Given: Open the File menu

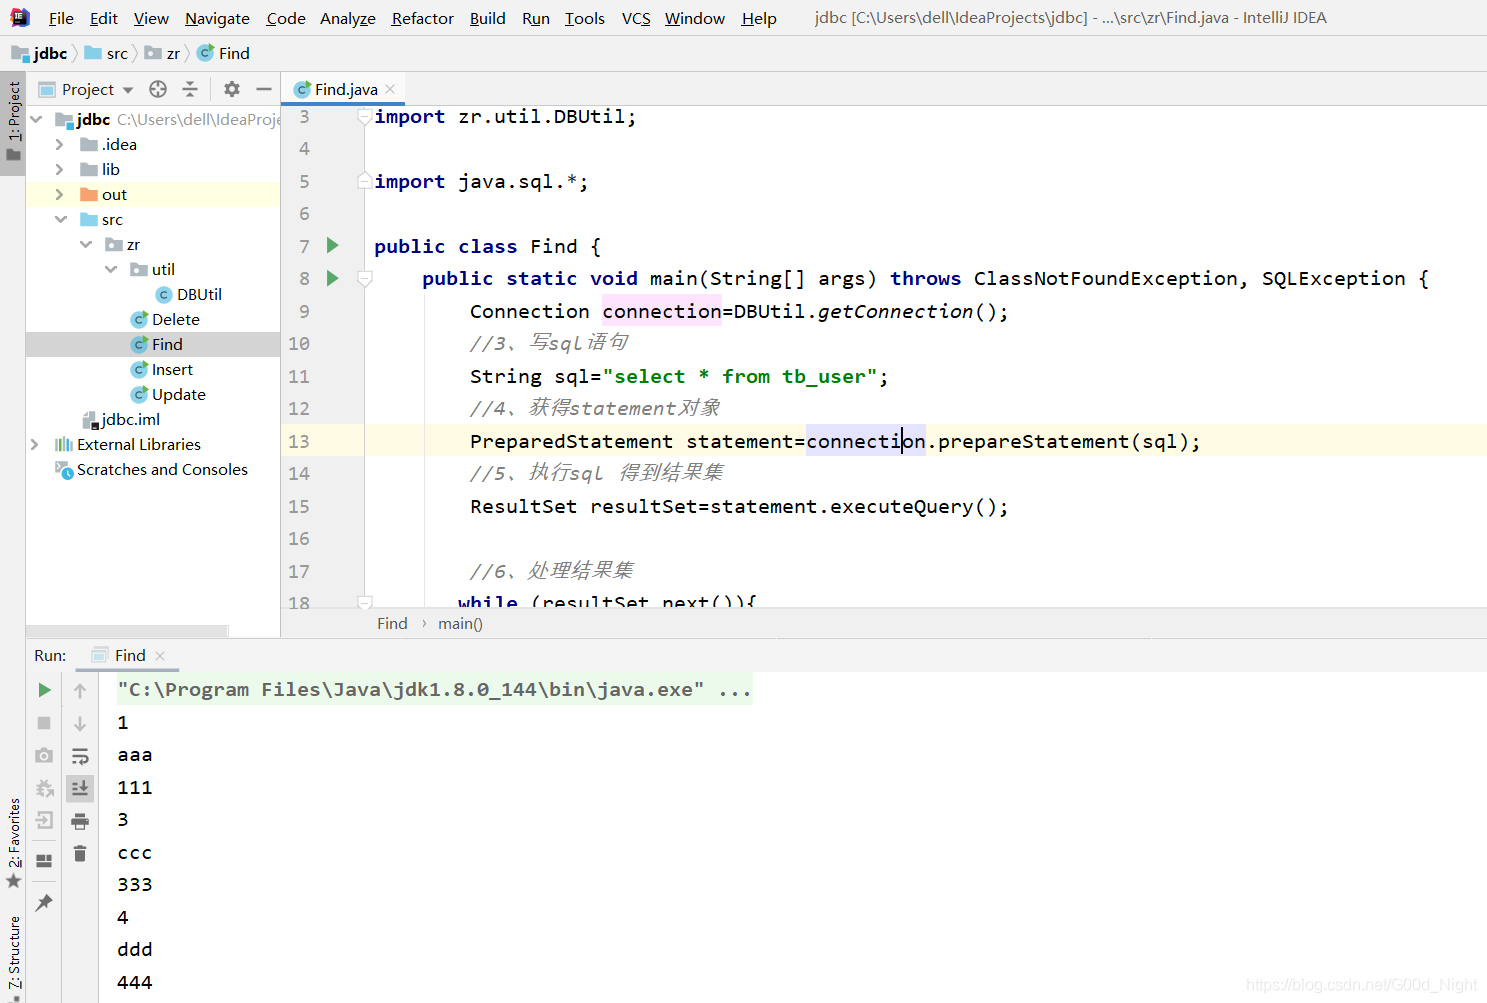Looking at the screenshot, I should point(61,18).
